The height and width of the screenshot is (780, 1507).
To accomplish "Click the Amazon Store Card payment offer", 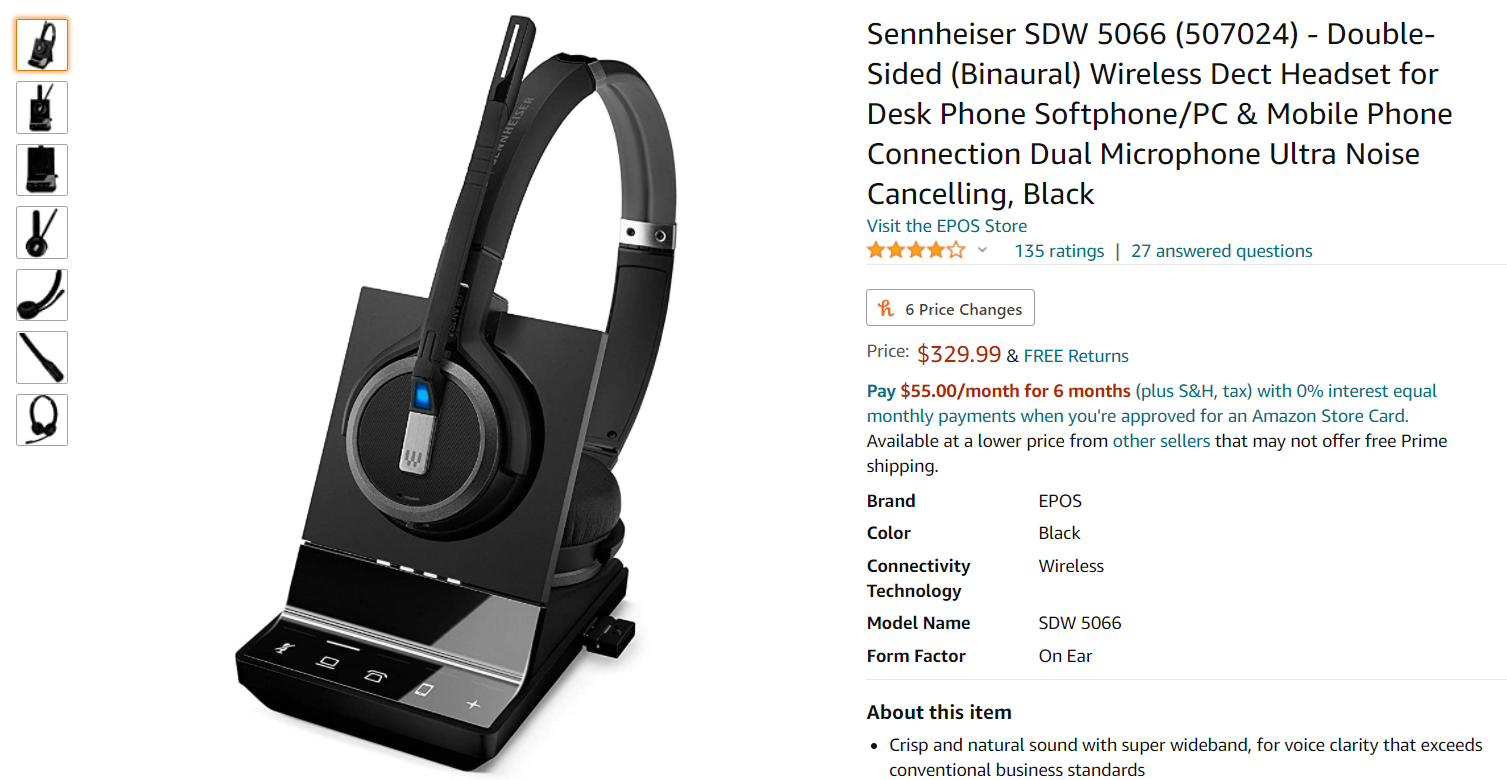I will pos(1152,403).
